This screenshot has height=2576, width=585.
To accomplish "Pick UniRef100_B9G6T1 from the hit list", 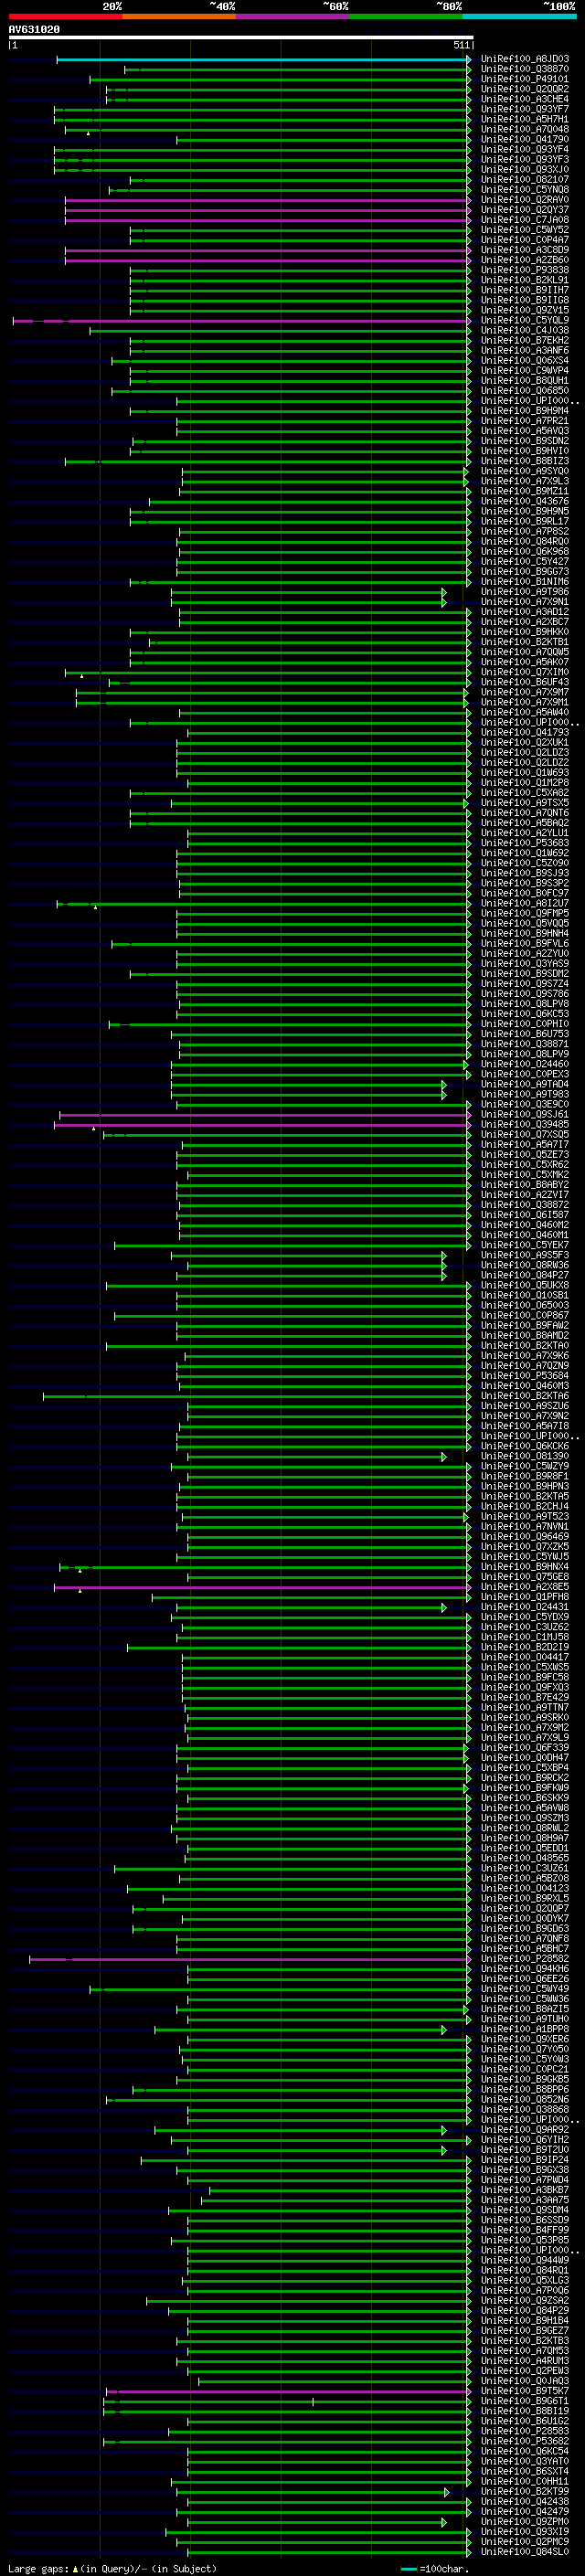I will point(525,2401).
